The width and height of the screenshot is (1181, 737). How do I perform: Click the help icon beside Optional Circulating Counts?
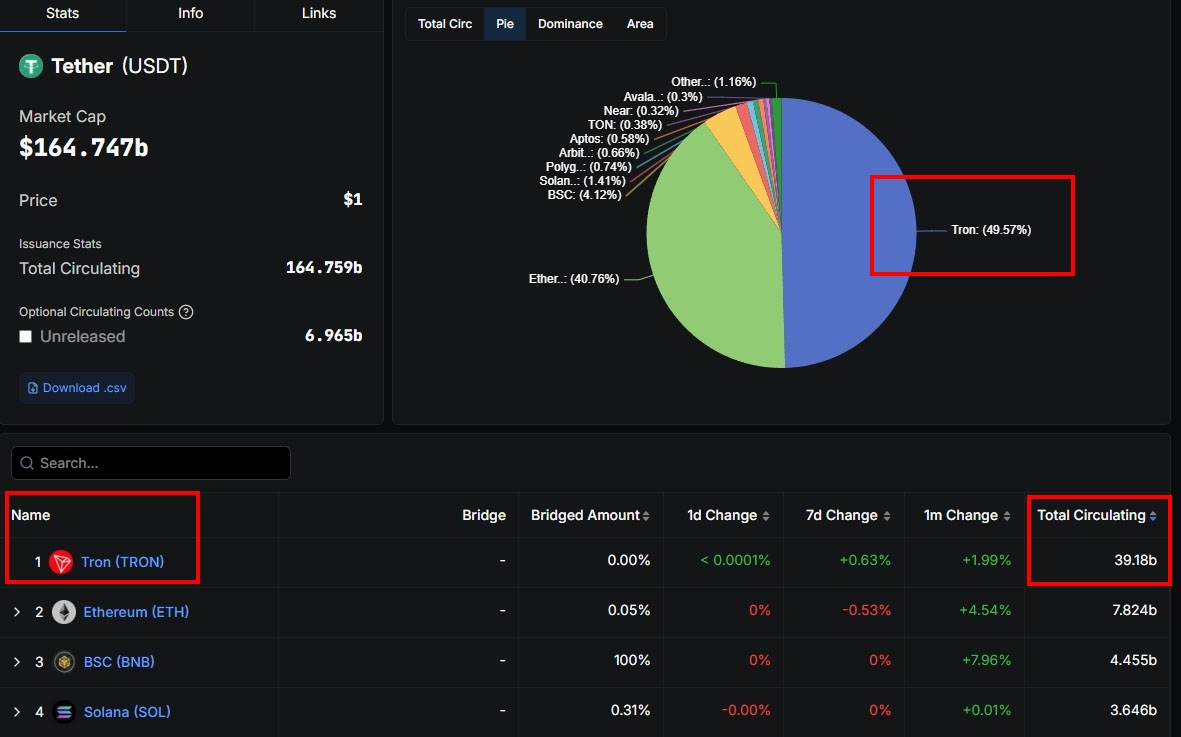coord(186,312)
